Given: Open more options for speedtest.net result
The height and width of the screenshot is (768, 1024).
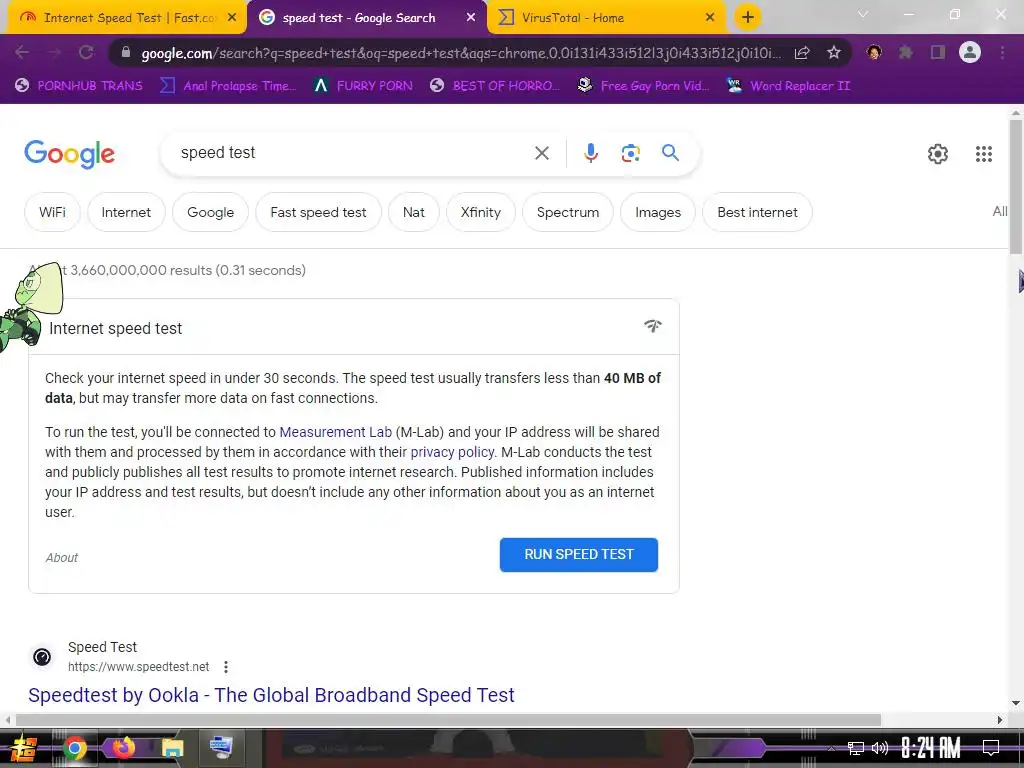Looking at the screenshot, I should coord(226,667).
